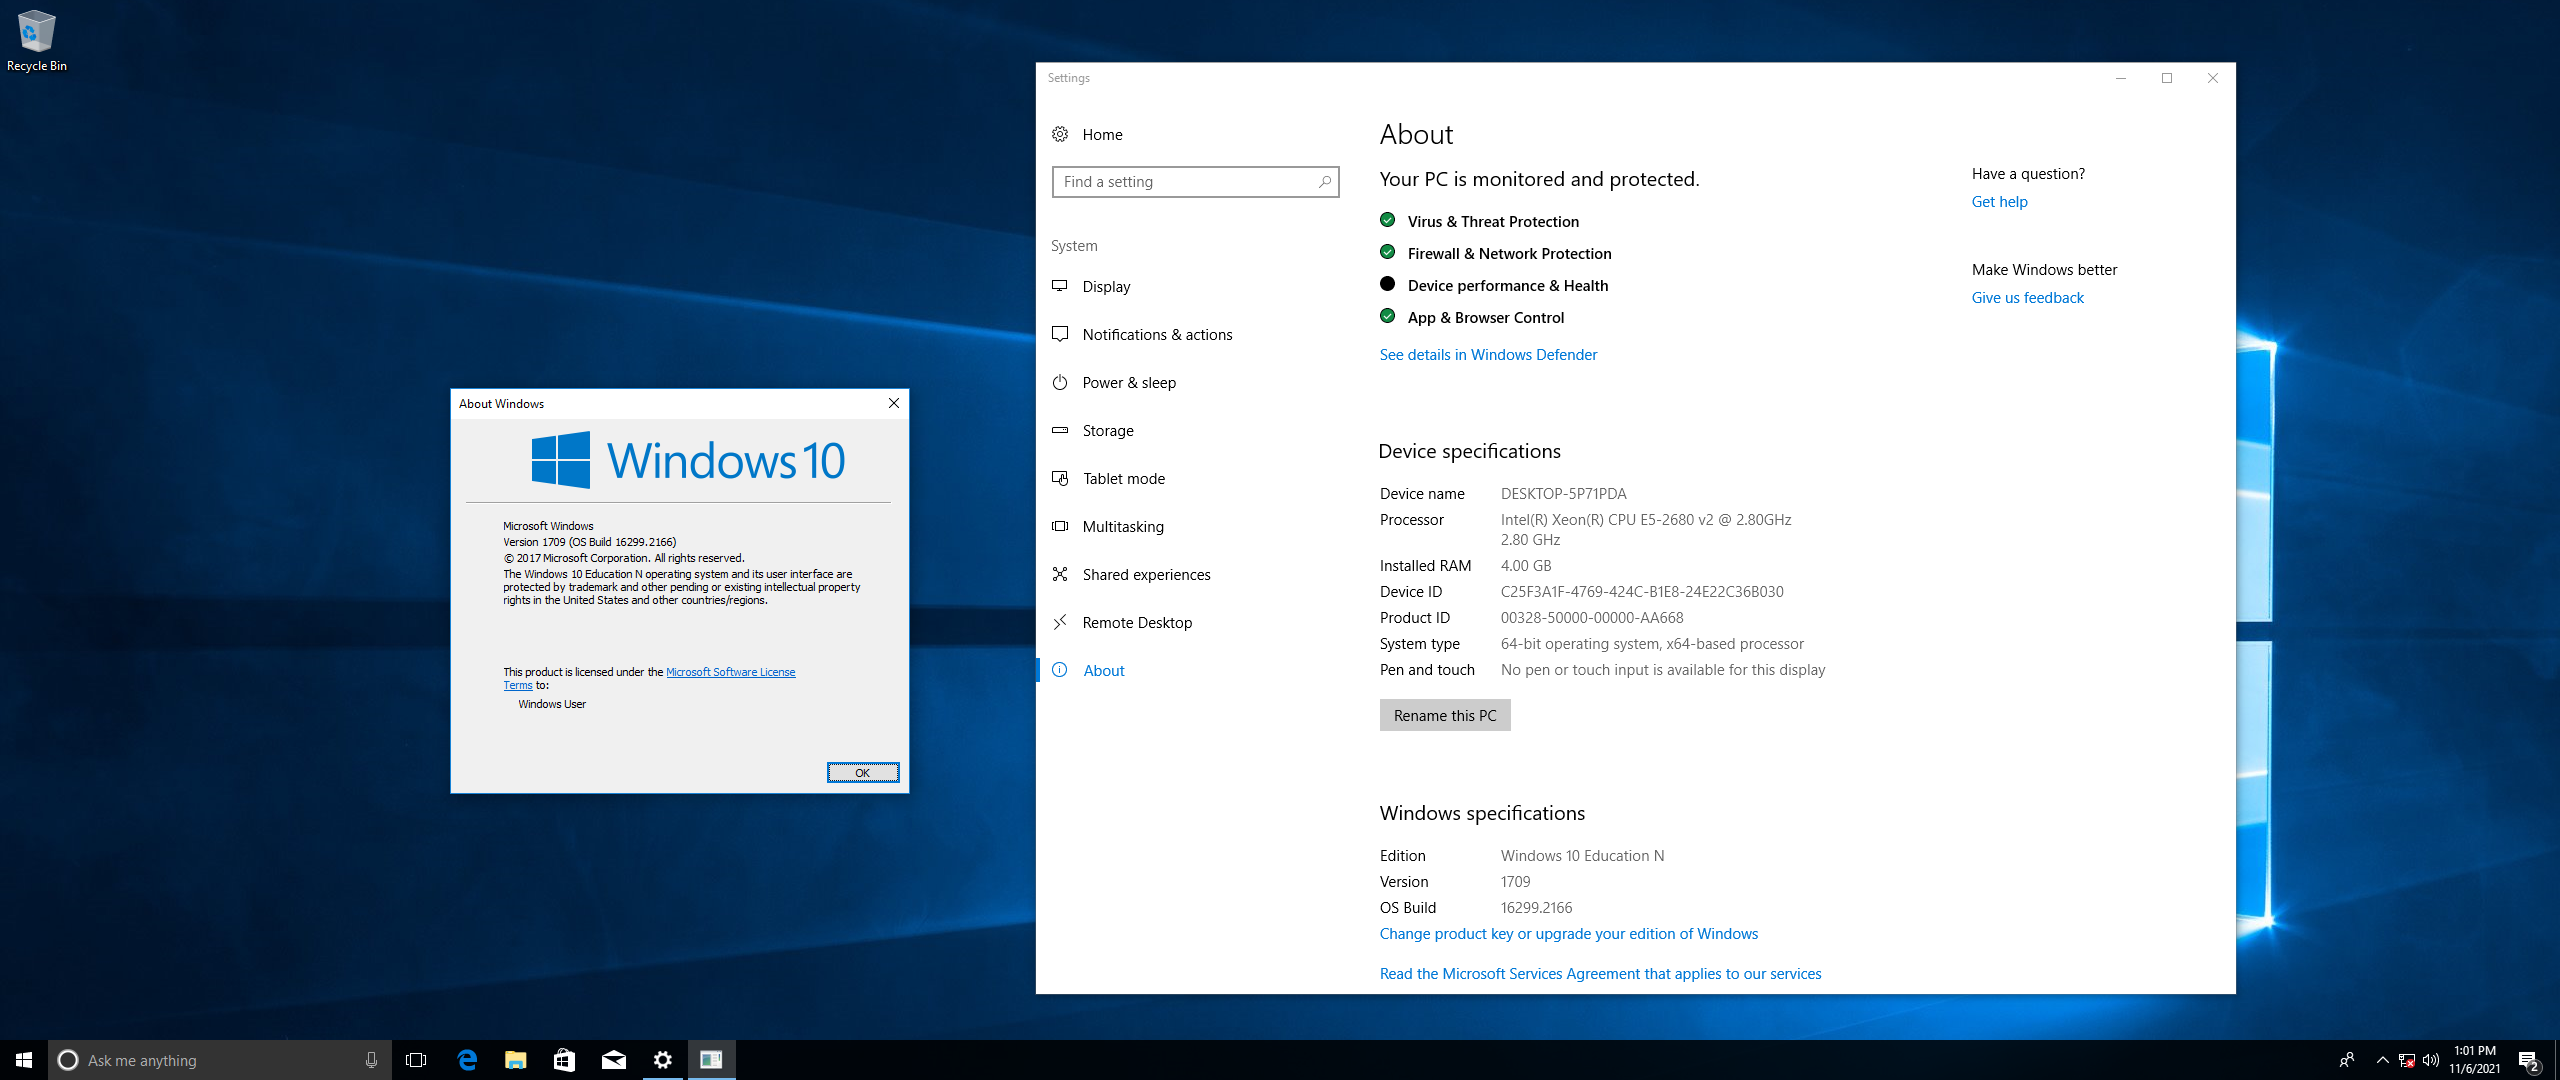
Task: Click the Power & sleep icon
Action: (x=1060, y=382)
